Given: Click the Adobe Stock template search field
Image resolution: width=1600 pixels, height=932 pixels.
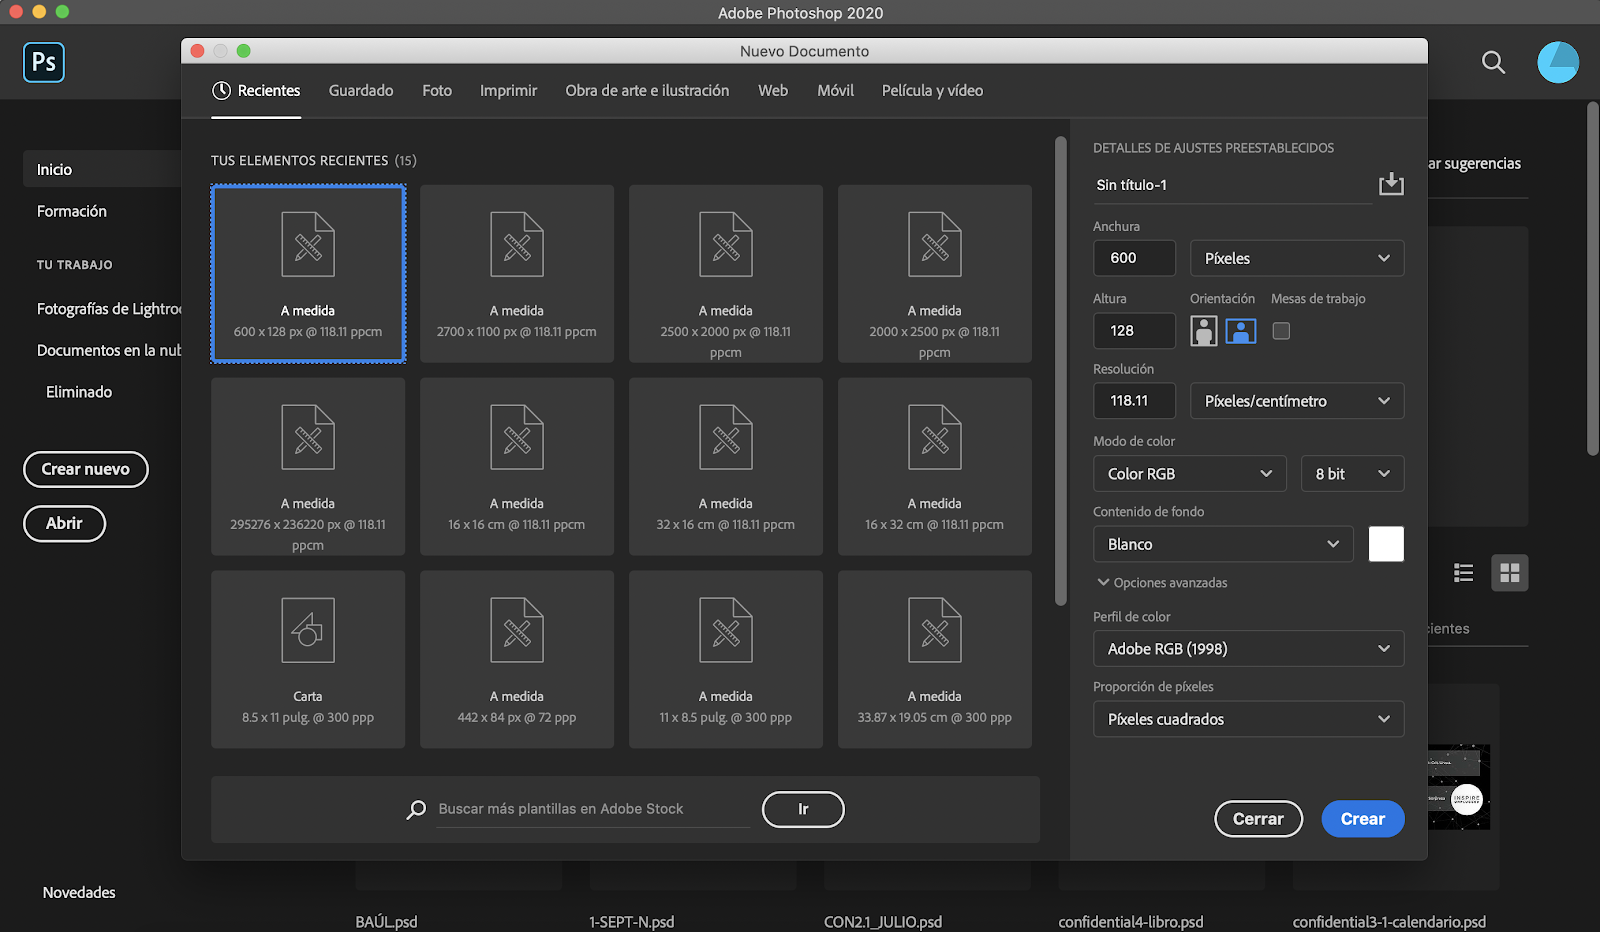Looking at the screenshot, I should click(593, 809).
